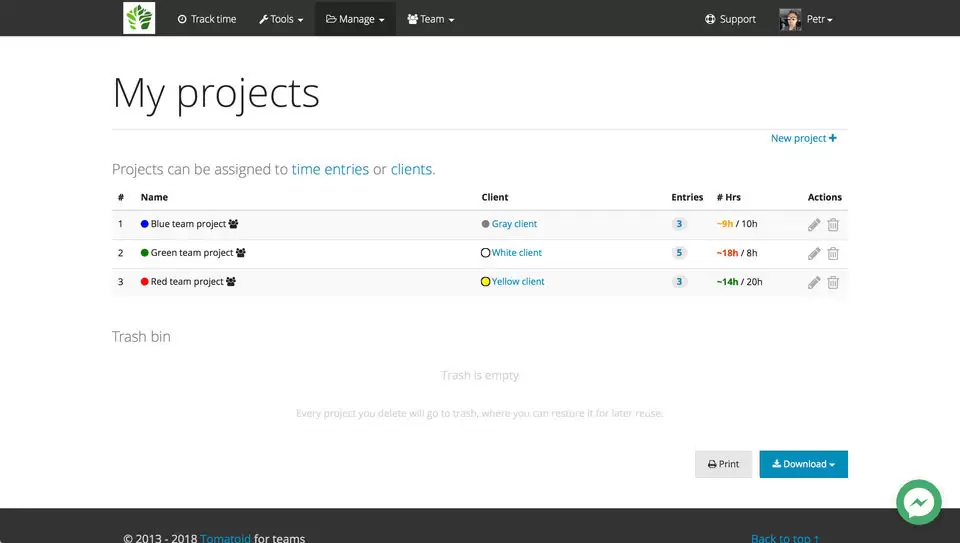
Task: Delete the Green team project
Action: [833, 253]
